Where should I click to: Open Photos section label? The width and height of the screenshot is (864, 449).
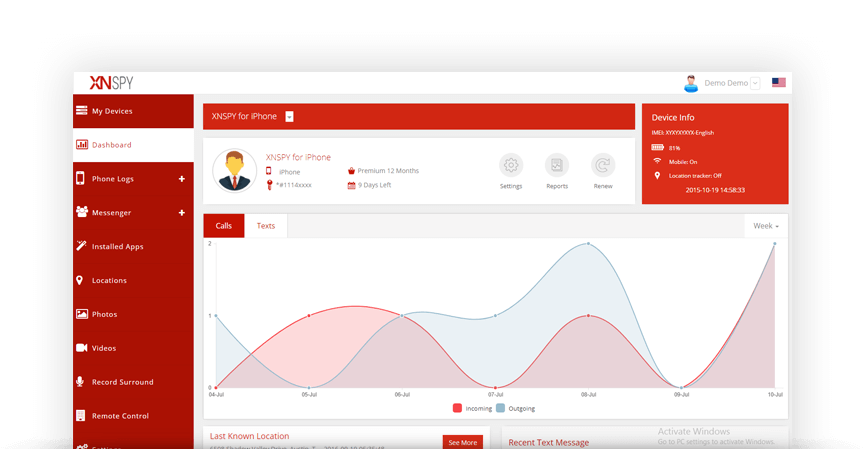[104, 314]
